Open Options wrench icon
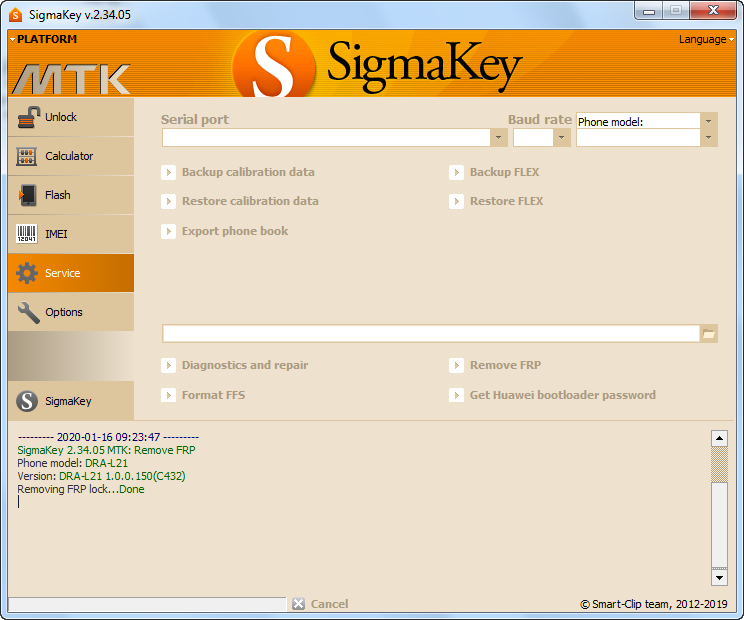744x620 pixels. 28,313
